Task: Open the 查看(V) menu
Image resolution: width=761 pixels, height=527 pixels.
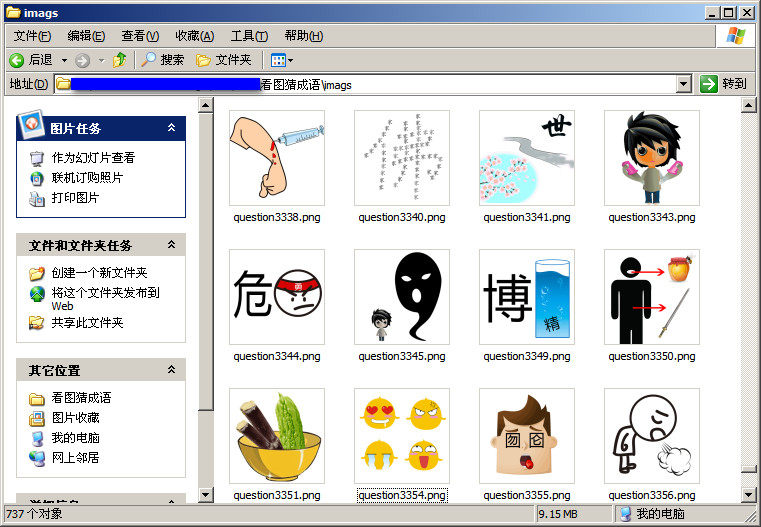Action: tap(140, 36)
